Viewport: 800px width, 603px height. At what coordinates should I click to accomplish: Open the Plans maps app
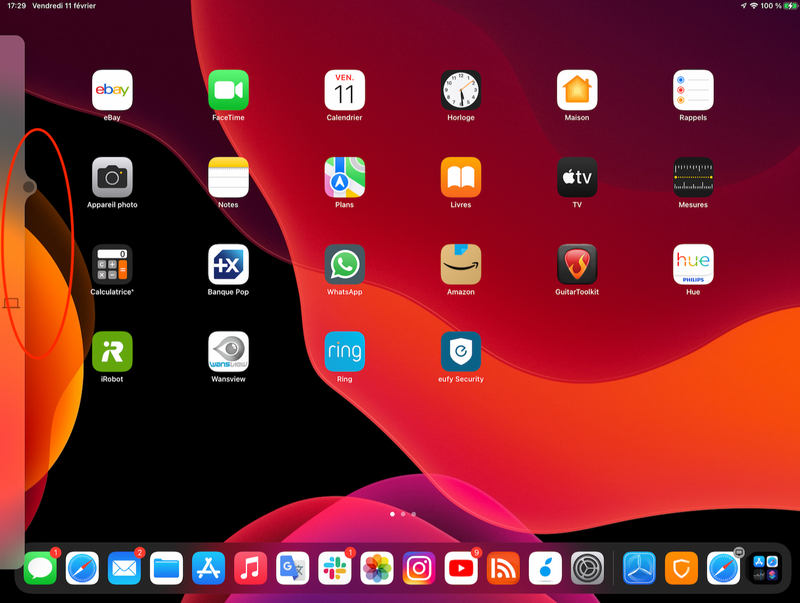click(344, 177)
